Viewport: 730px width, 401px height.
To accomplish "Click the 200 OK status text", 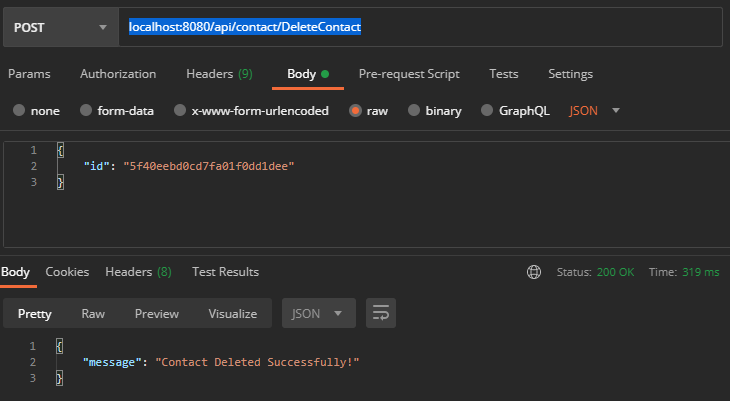I will click(x=615, y=272).
